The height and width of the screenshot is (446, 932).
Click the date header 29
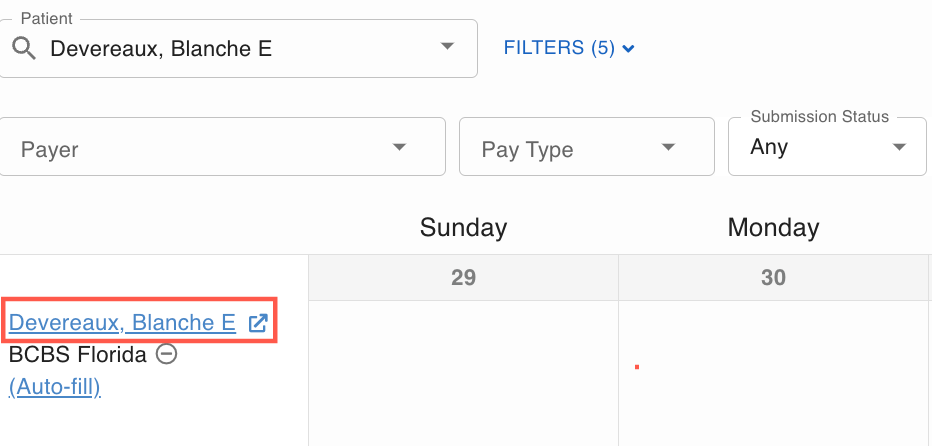[x=464, y=278]
